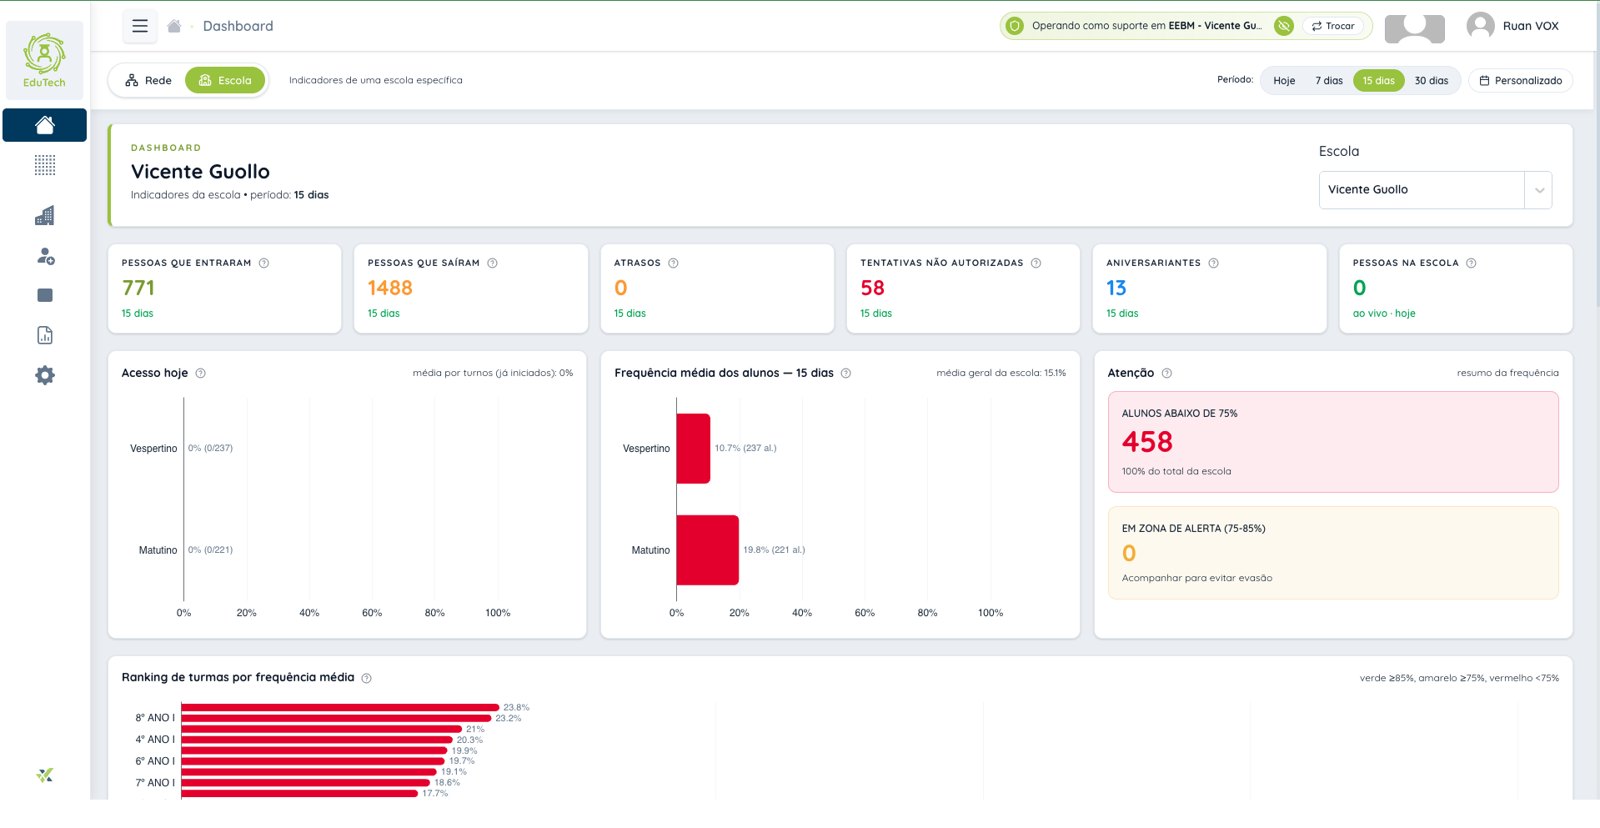Open the Personalizado date range
Image resolution: width=1600 pixels, height=828 pixels.
point(1520,81)
